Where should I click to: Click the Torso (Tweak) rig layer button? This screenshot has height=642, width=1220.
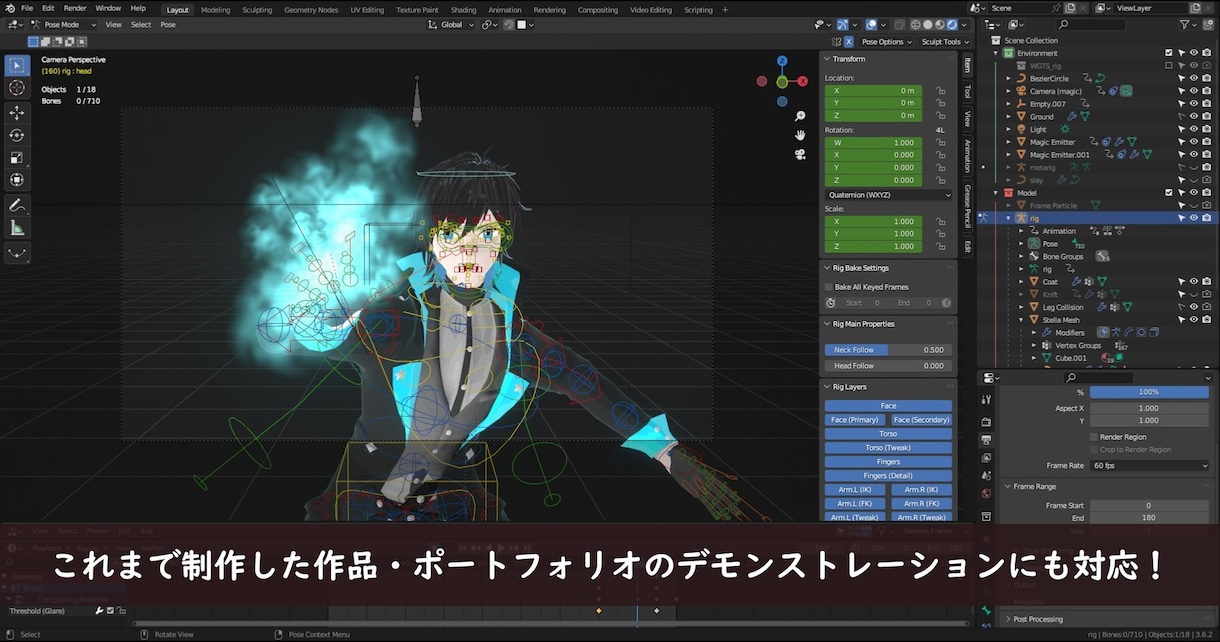888,448
